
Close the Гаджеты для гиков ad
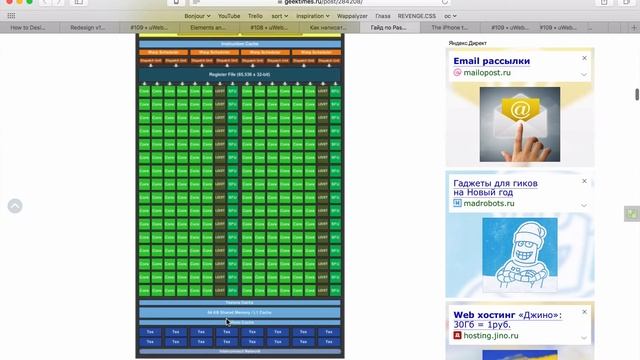pos(584,181)
